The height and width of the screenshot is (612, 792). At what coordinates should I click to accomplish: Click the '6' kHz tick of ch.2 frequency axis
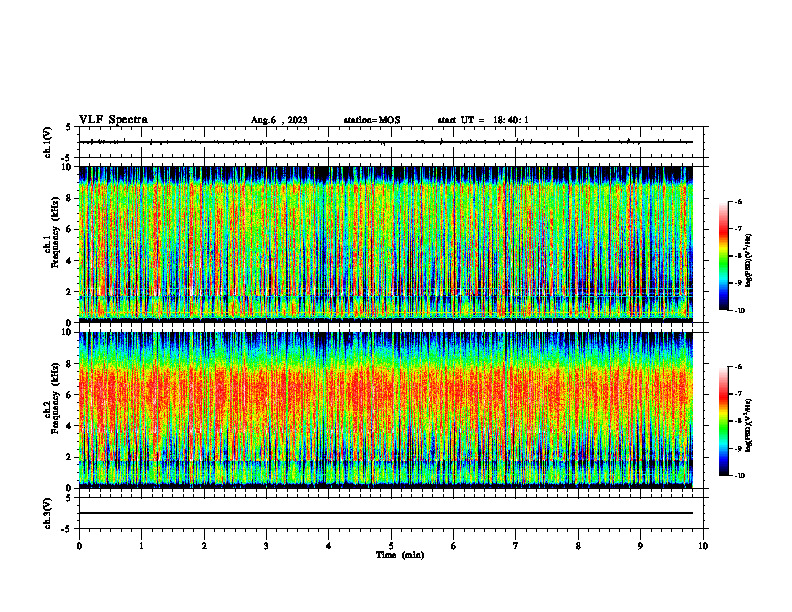[70, 395]
